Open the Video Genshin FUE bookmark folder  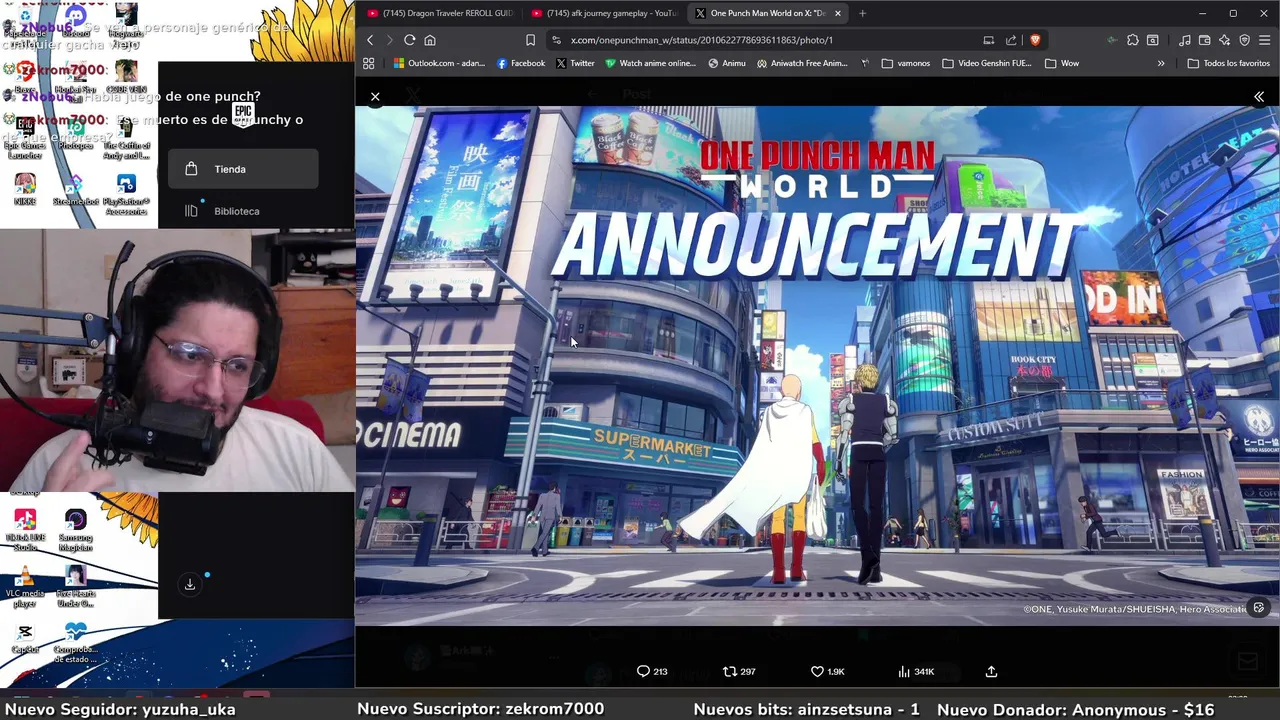coord(986,63)
